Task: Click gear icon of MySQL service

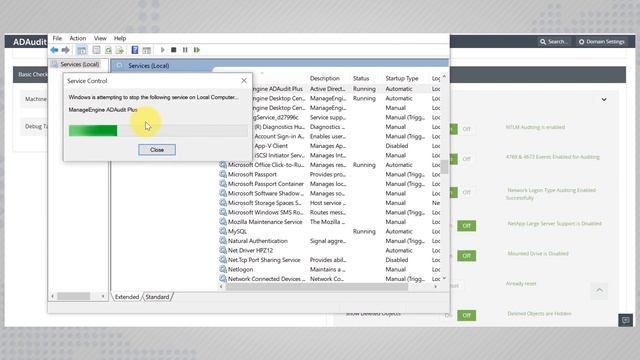Action: pyautogui.click(x=223, y=231)
